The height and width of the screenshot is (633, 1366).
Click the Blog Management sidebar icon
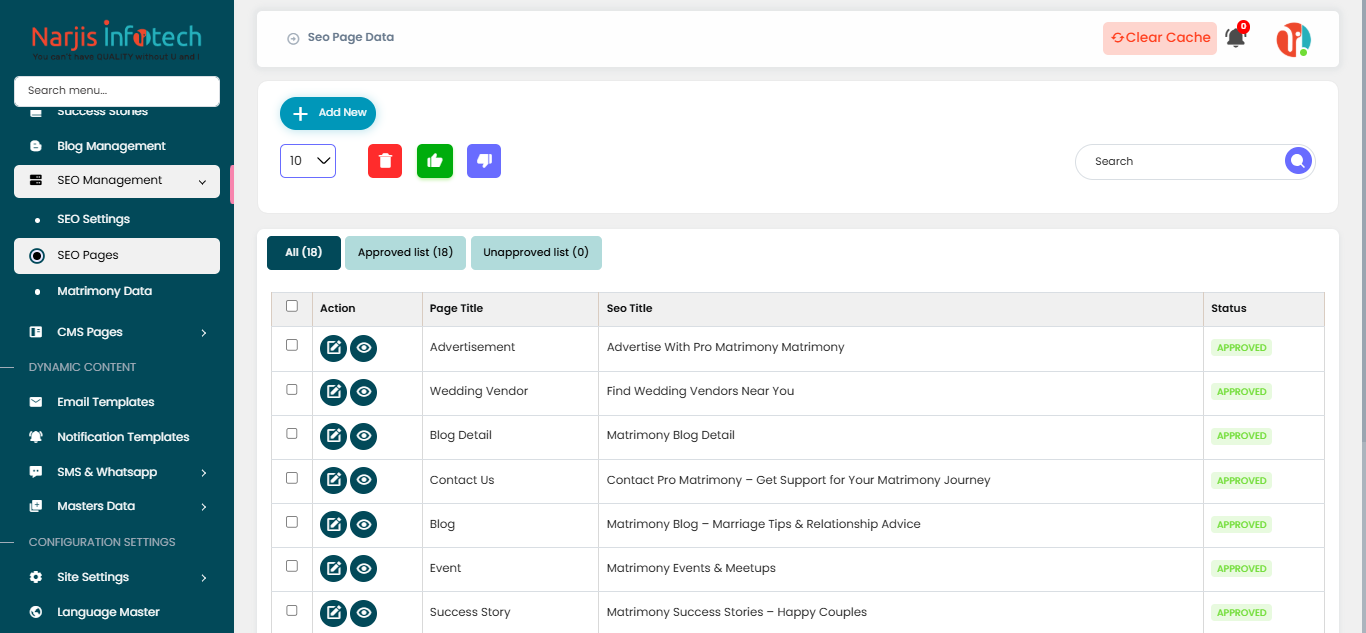pos(36,146)
